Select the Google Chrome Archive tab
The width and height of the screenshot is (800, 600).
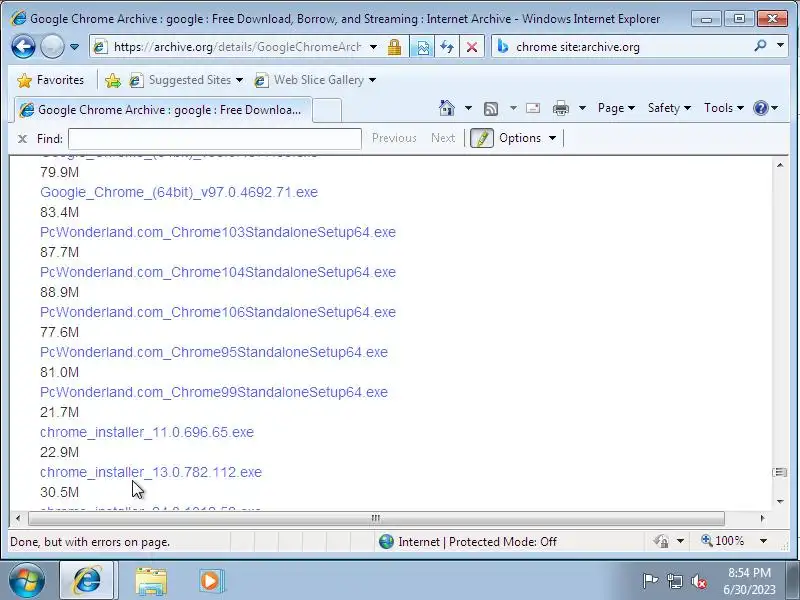[162, 110]
